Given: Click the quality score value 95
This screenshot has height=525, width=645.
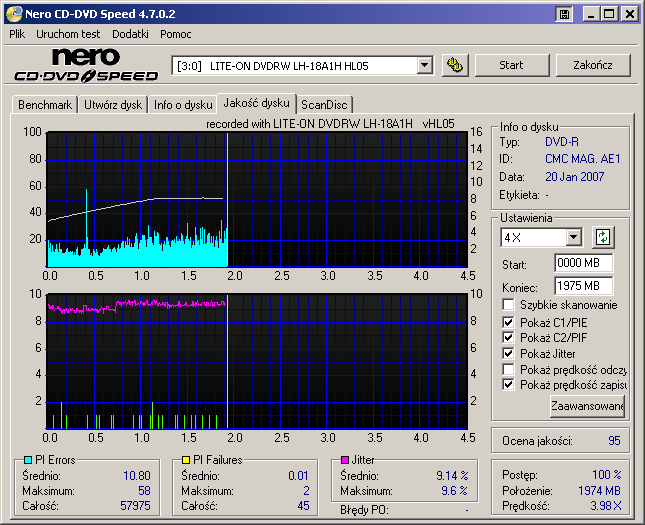Looking at the screenshot, I should coord(614,441).
